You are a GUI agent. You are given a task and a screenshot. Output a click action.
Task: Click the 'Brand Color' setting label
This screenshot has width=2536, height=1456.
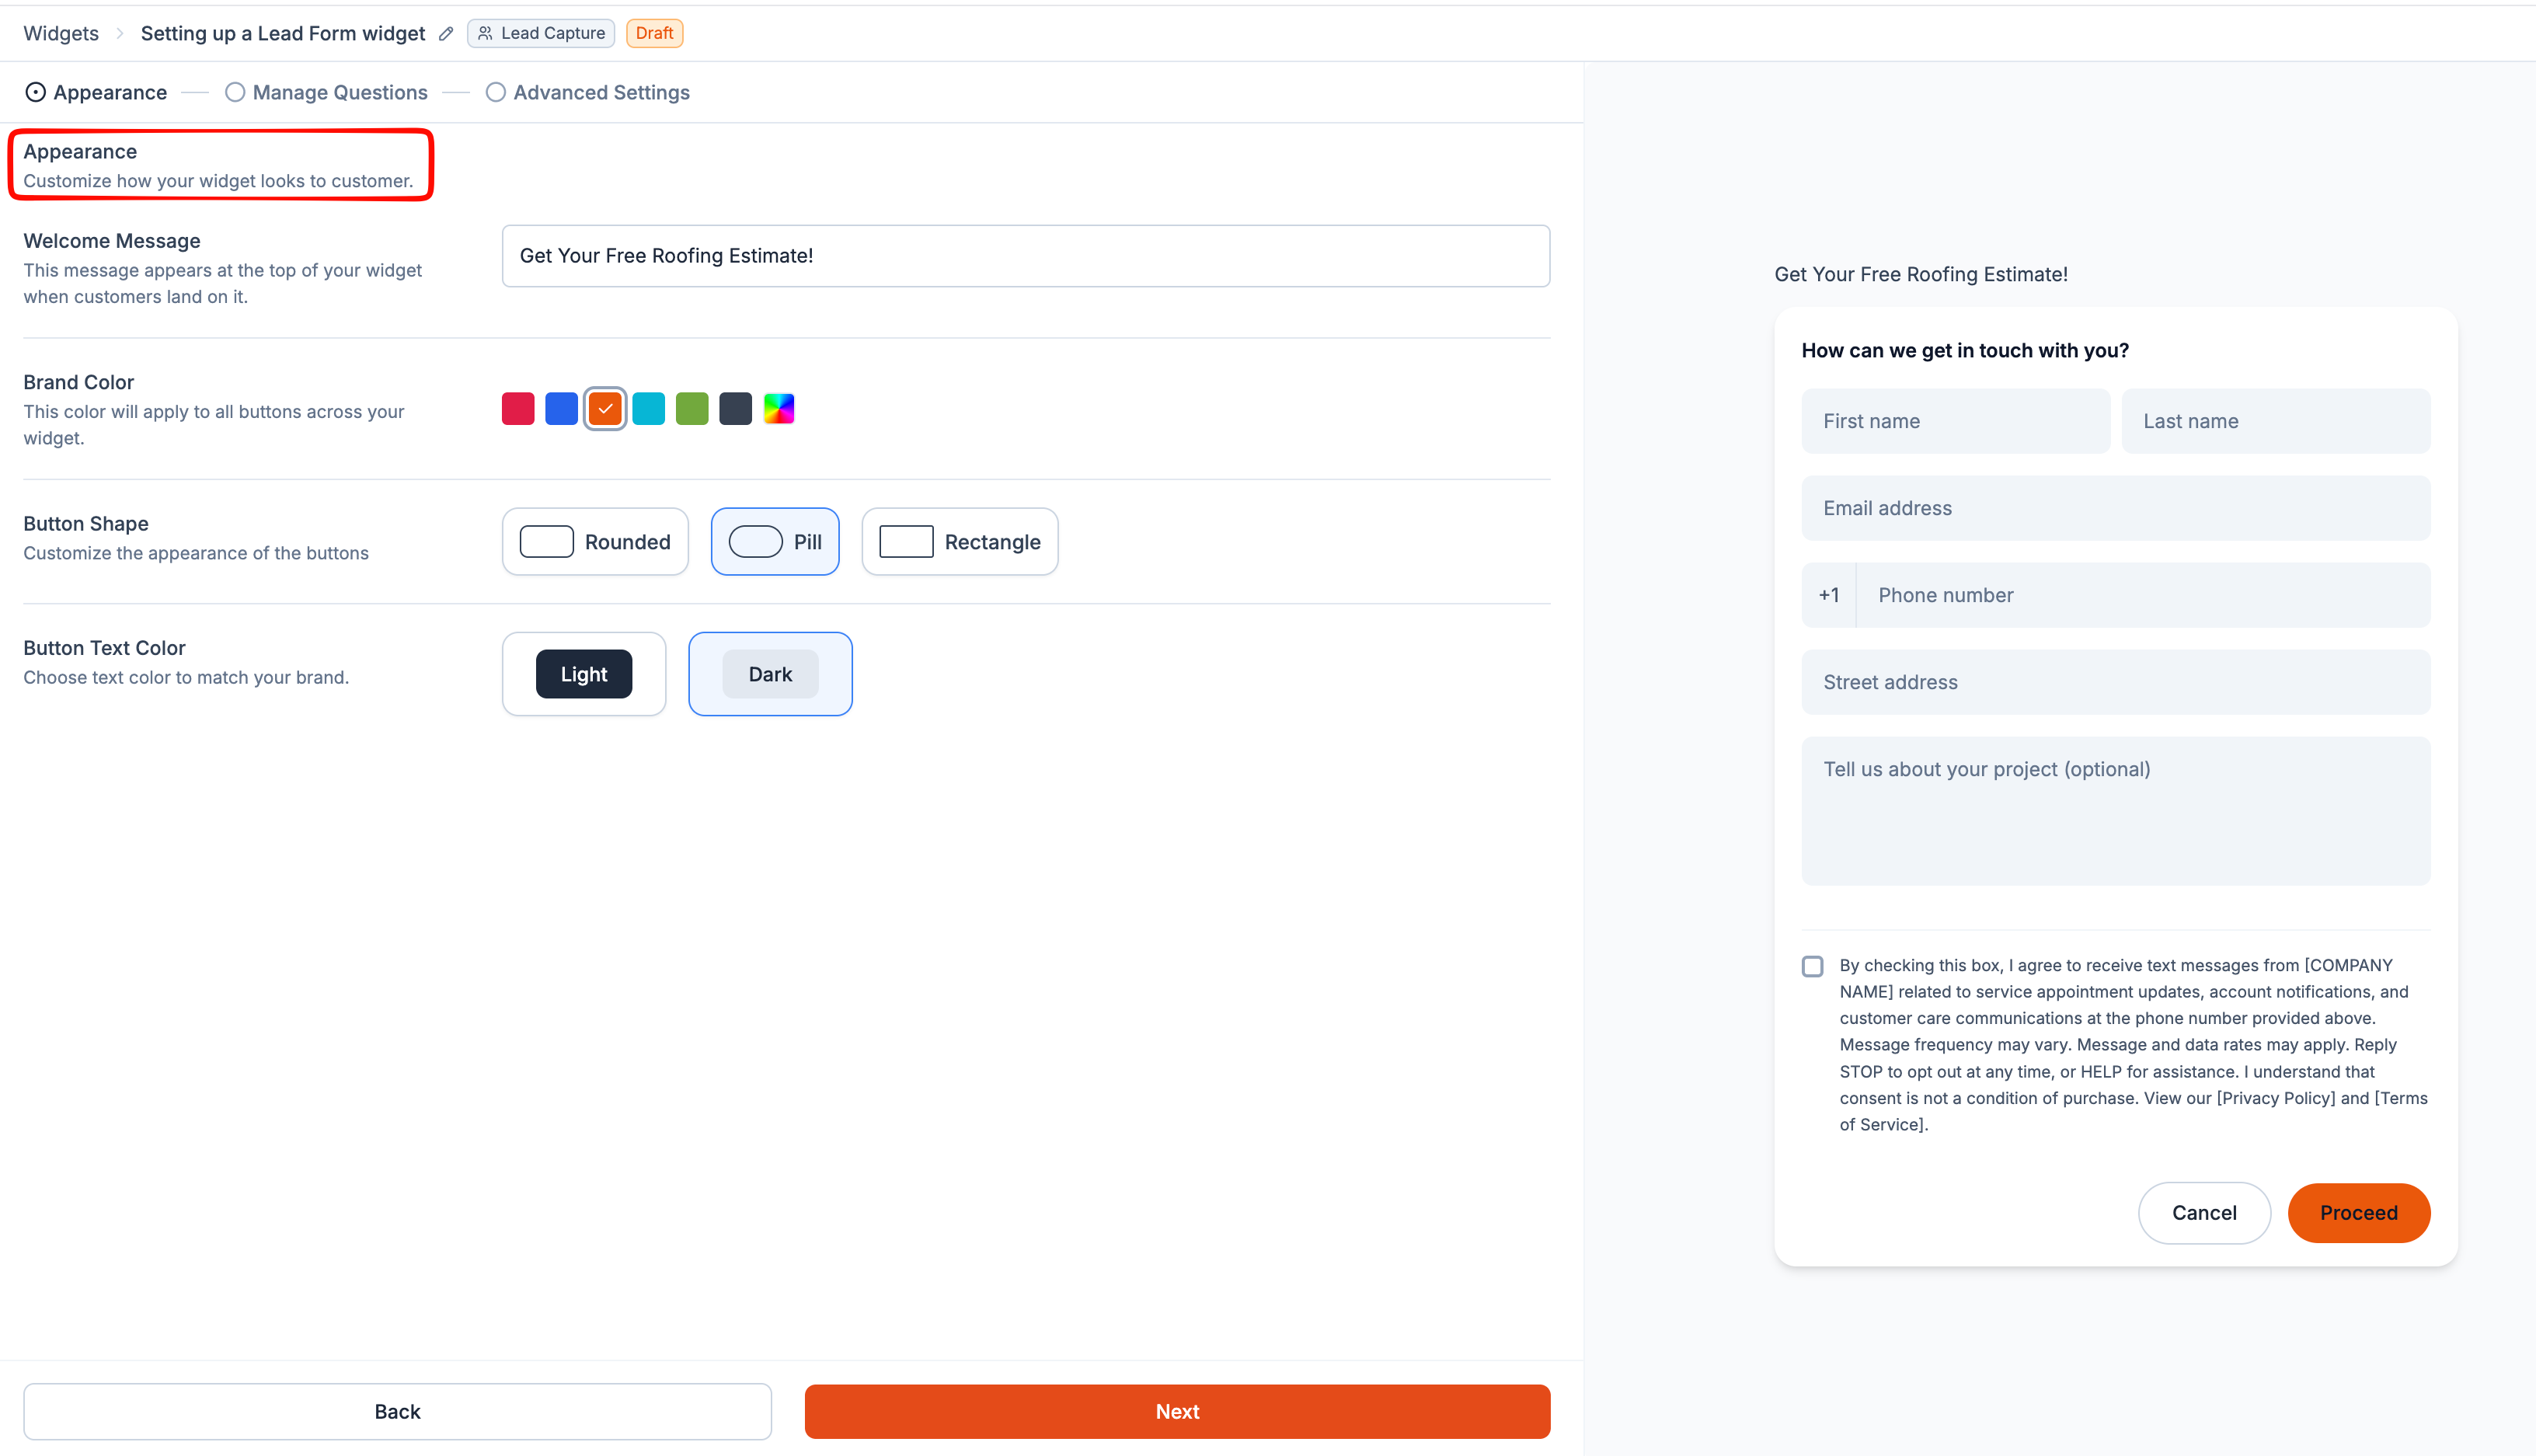coord(78,382)
